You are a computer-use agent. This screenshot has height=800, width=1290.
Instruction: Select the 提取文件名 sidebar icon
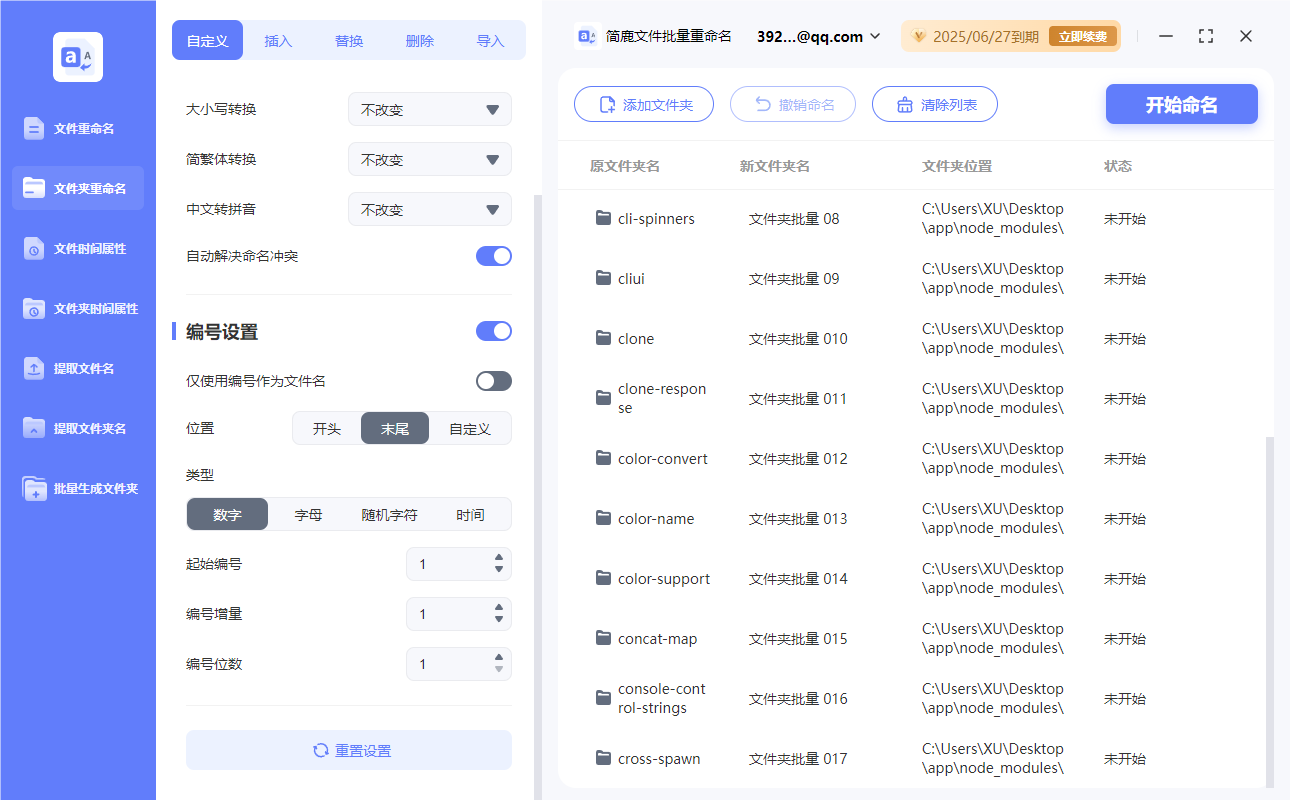tap(77, 368)
